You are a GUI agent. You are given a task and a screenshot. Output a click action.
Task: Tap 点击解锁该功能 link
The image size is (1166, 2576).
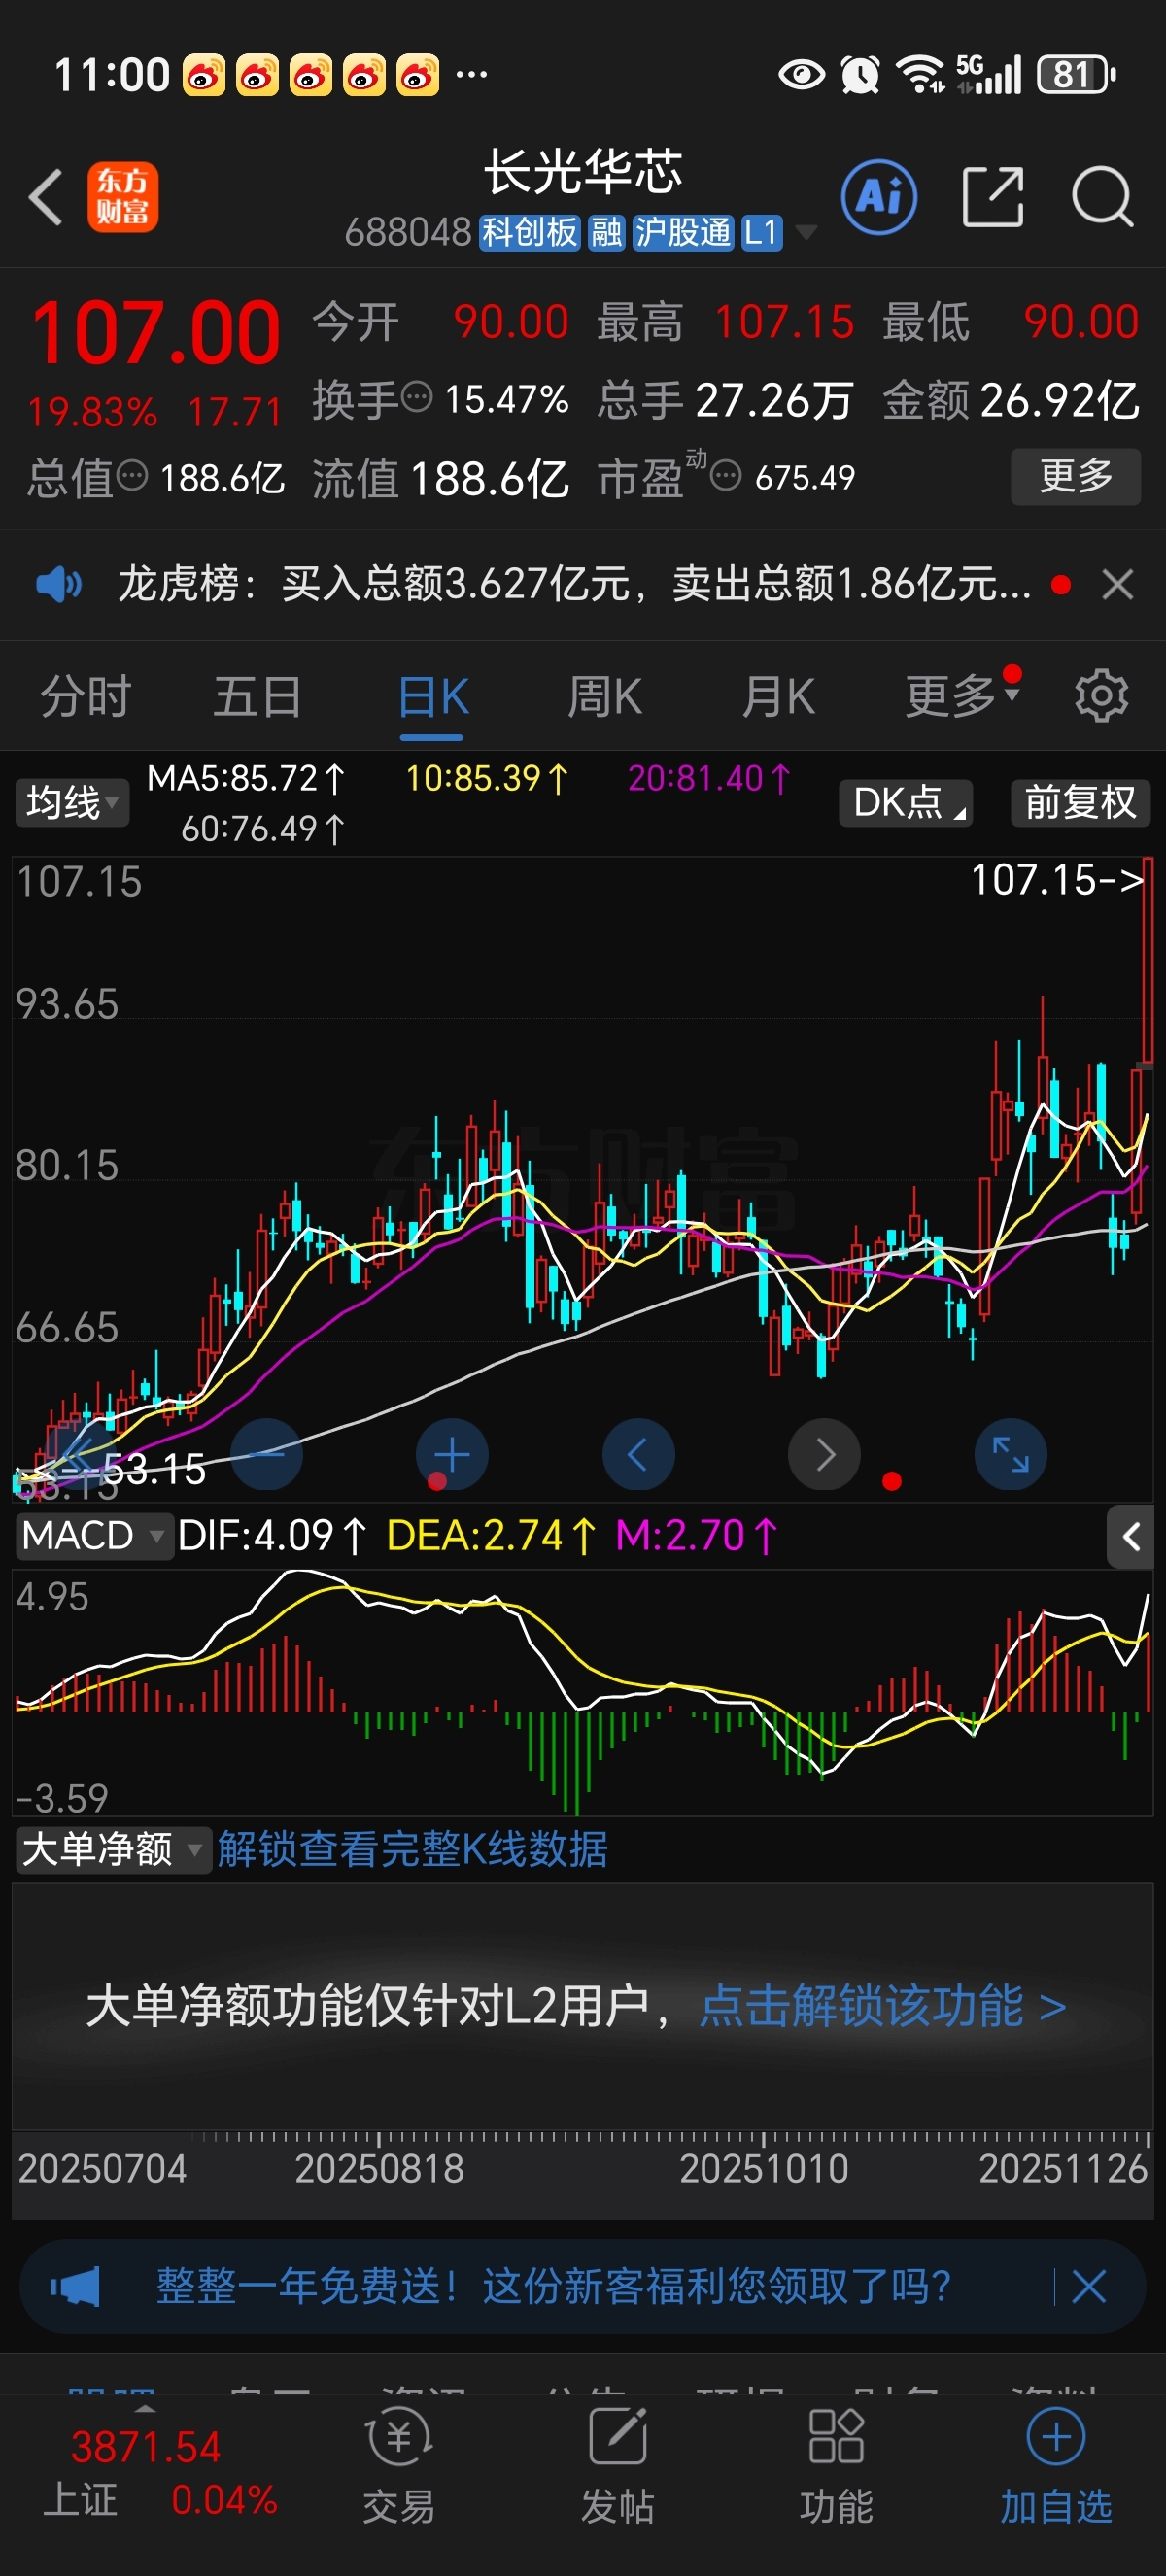tap(883, 2006)
